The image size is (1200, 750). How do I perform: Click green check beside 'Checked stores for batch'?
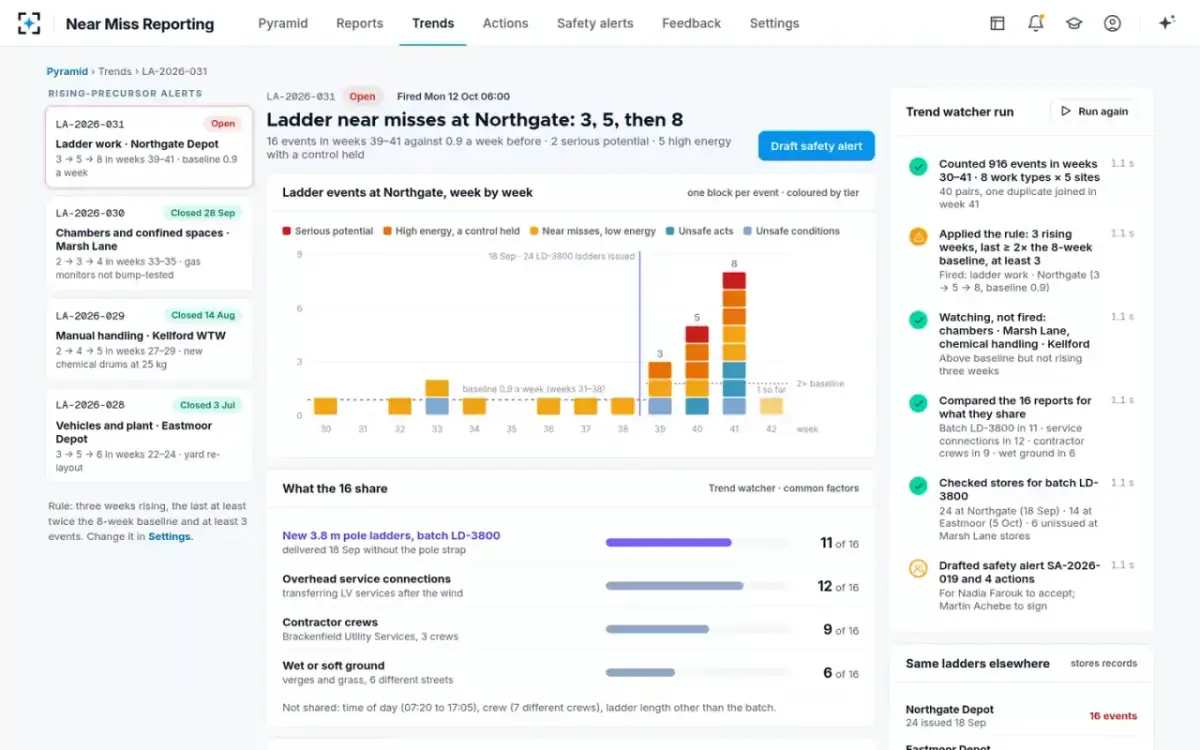(x=918, y=485)
